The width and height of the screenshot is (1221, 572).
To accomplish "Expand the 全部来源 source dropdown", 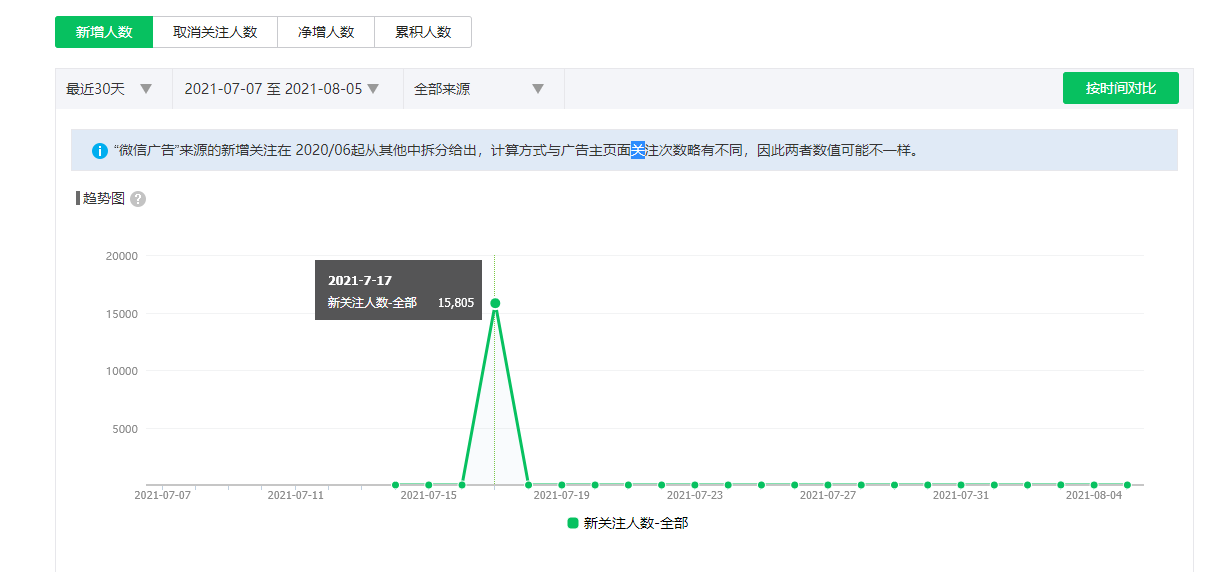I will pyautogui.click(x=480, y=89).
